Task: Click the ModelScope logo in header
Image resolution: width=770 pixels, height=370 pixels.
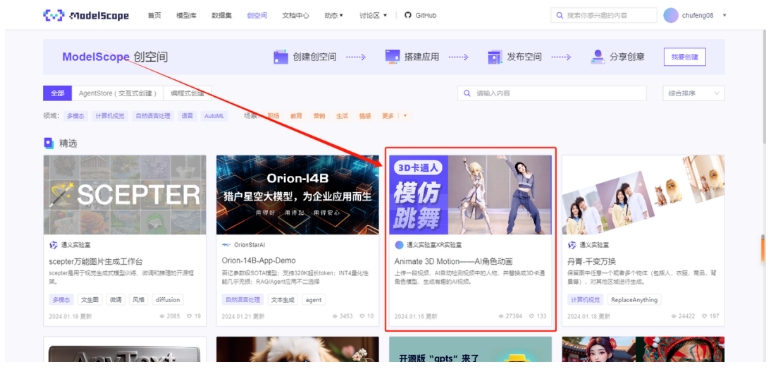Action: click(86, 15)
